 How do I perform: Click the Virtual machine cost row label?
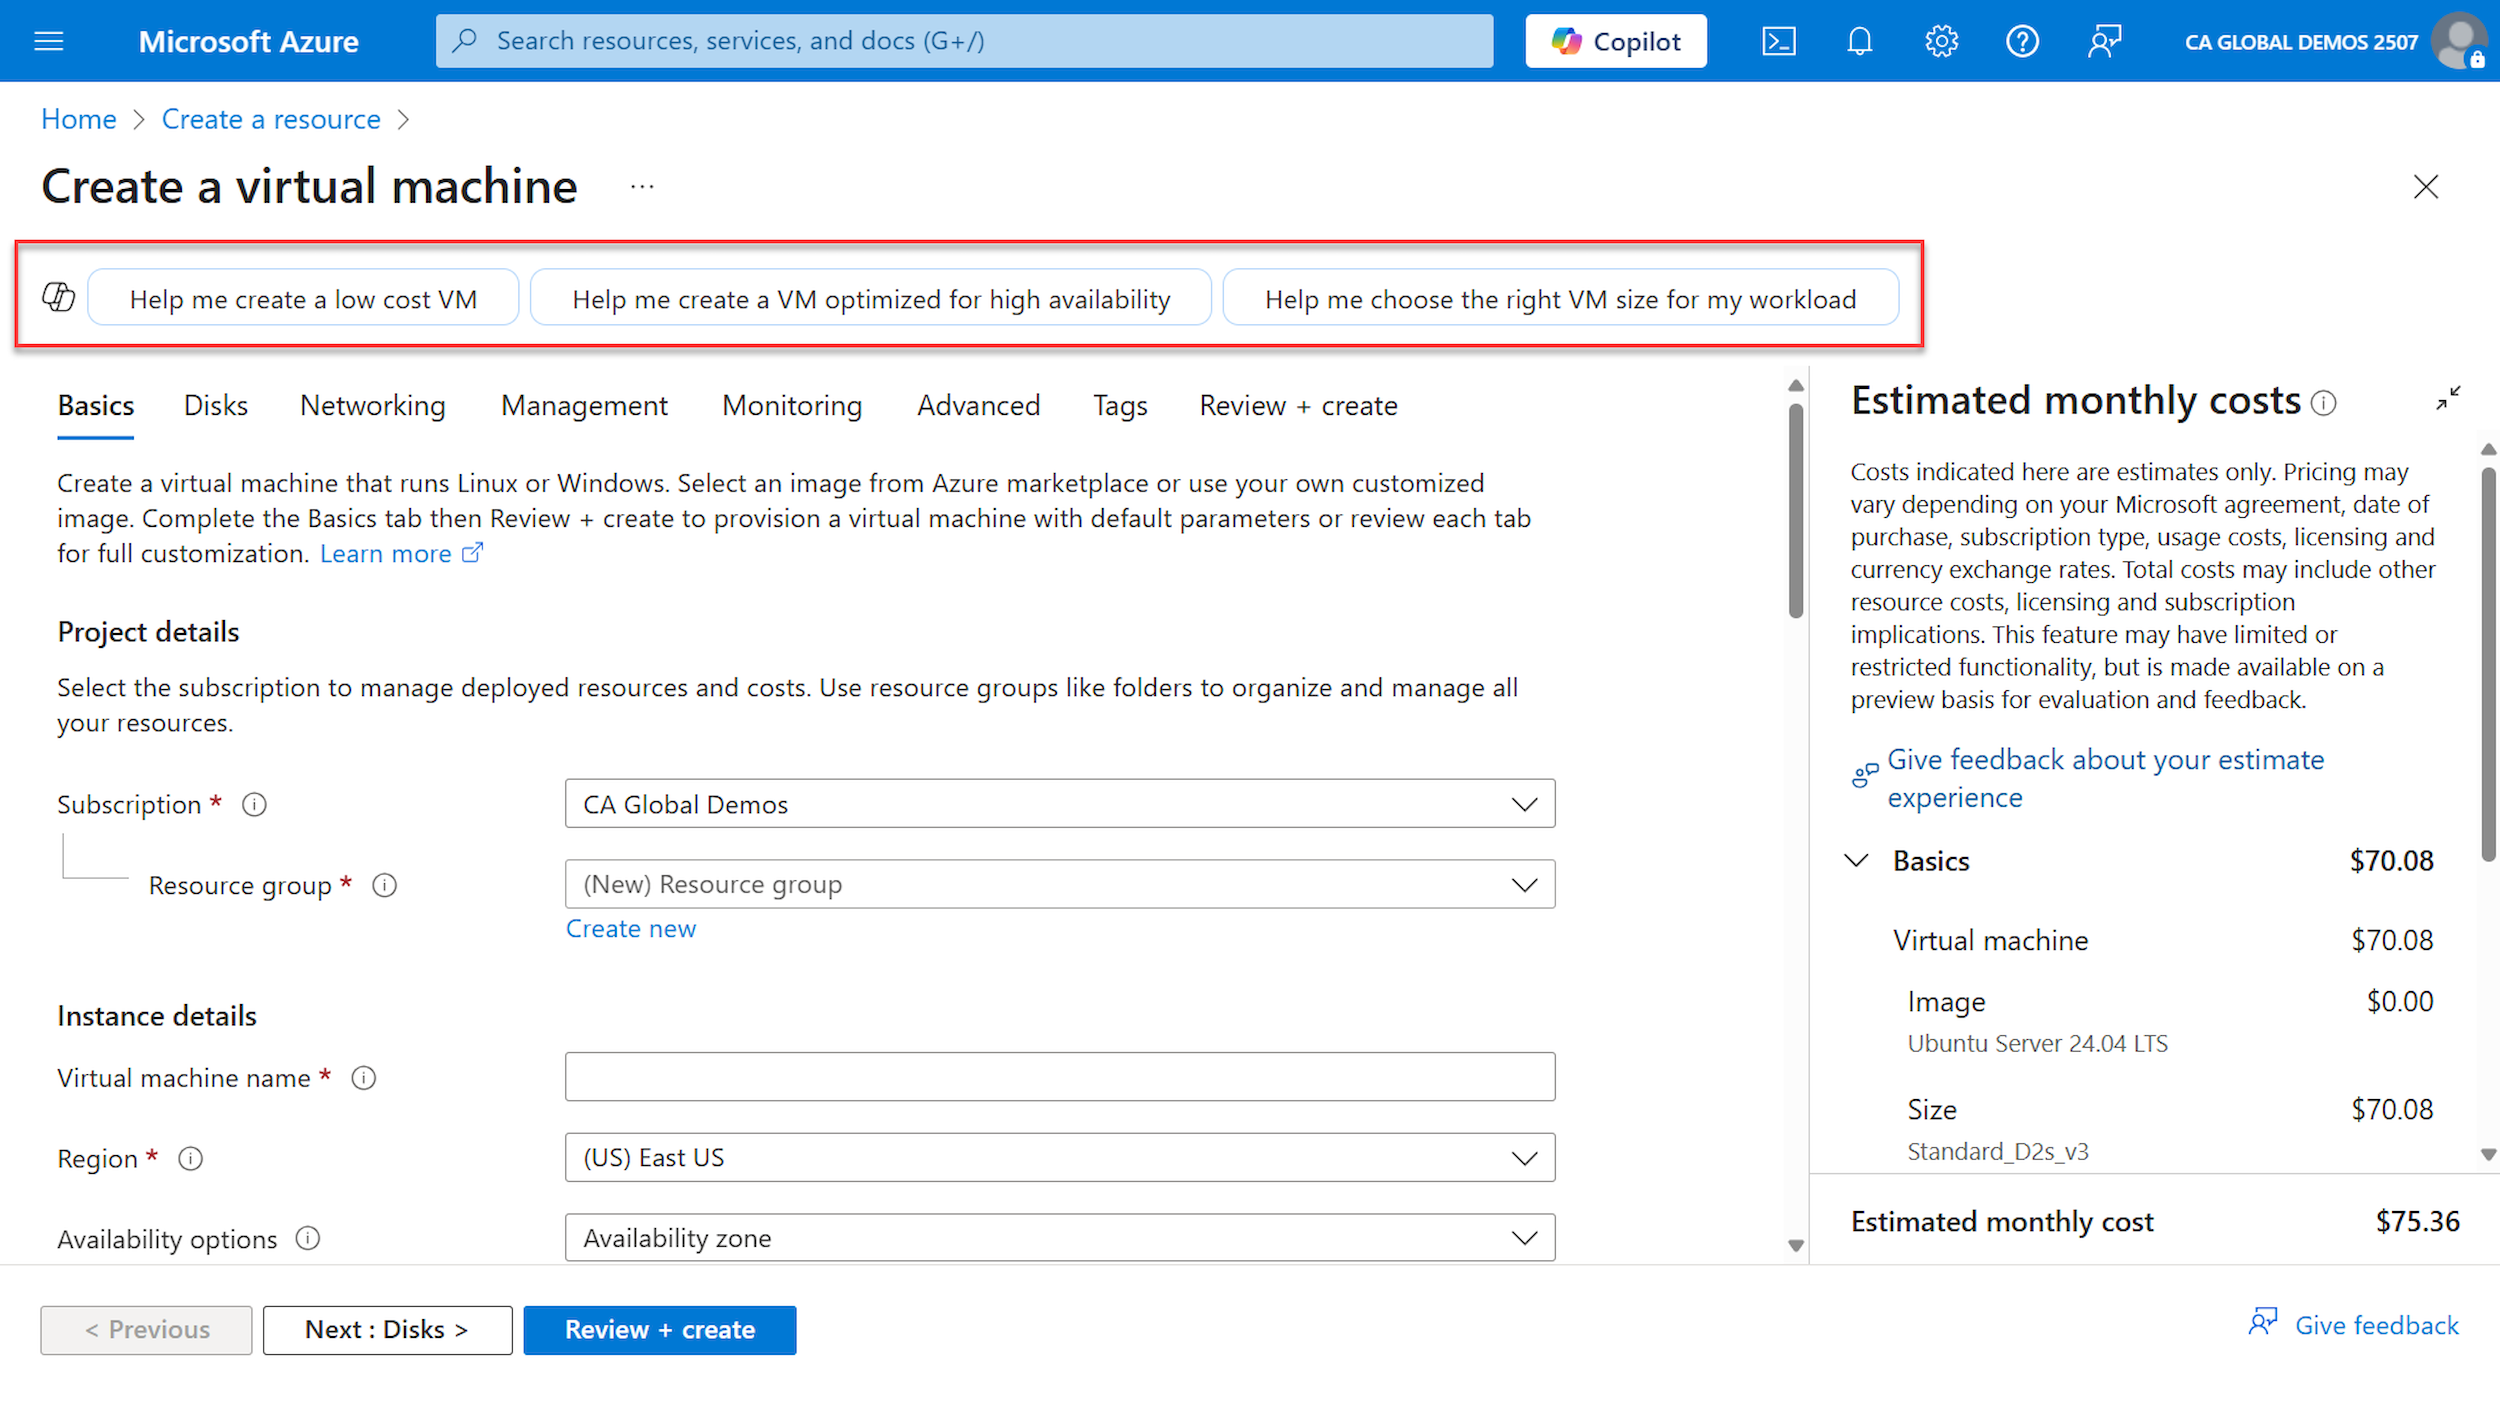tap(1991, 941)
